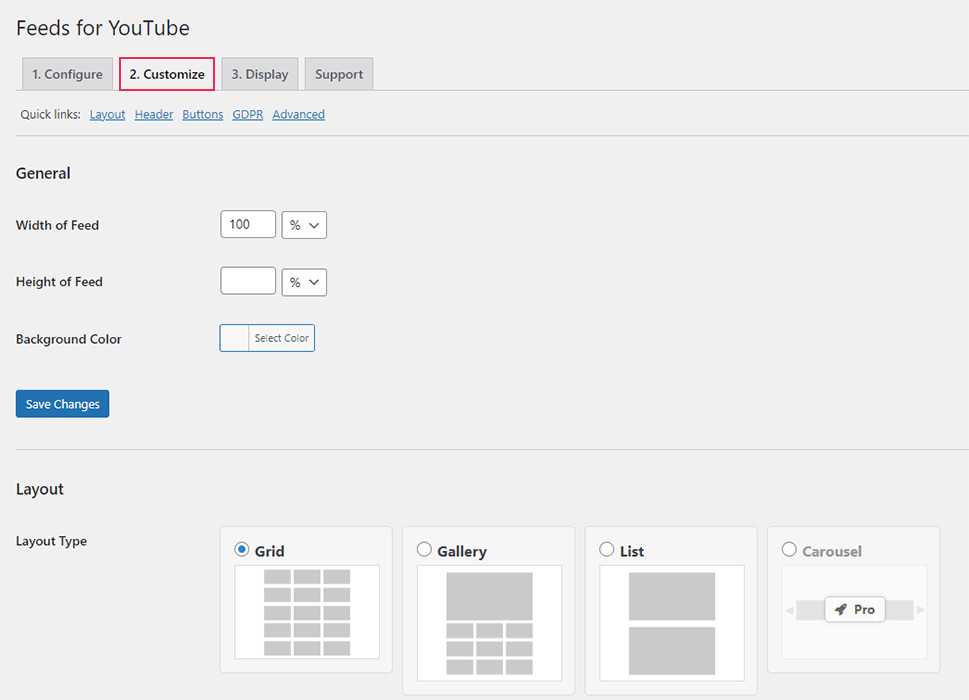
Task: Open the 3. Display tab
Action: 260,74
